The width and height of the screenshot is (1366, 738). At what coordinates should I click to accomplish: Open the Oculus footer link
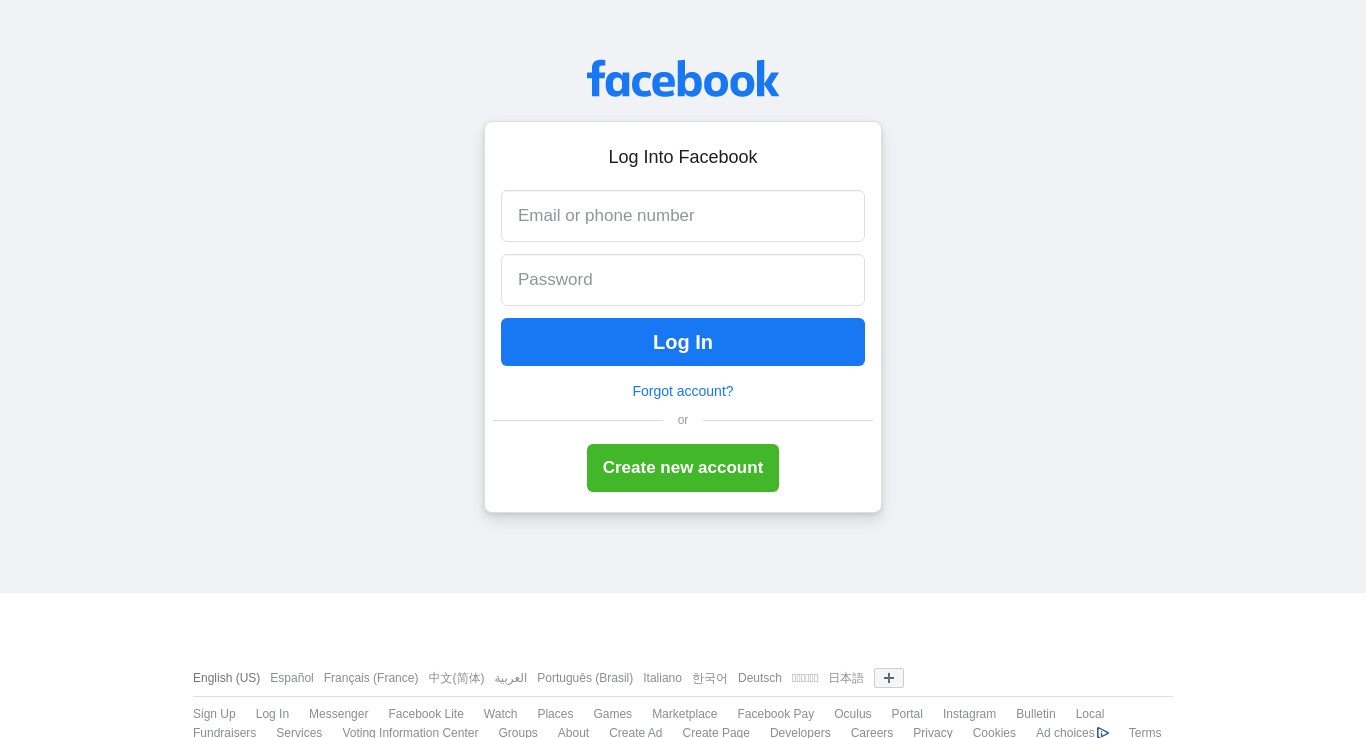click(x=853, y=714)
